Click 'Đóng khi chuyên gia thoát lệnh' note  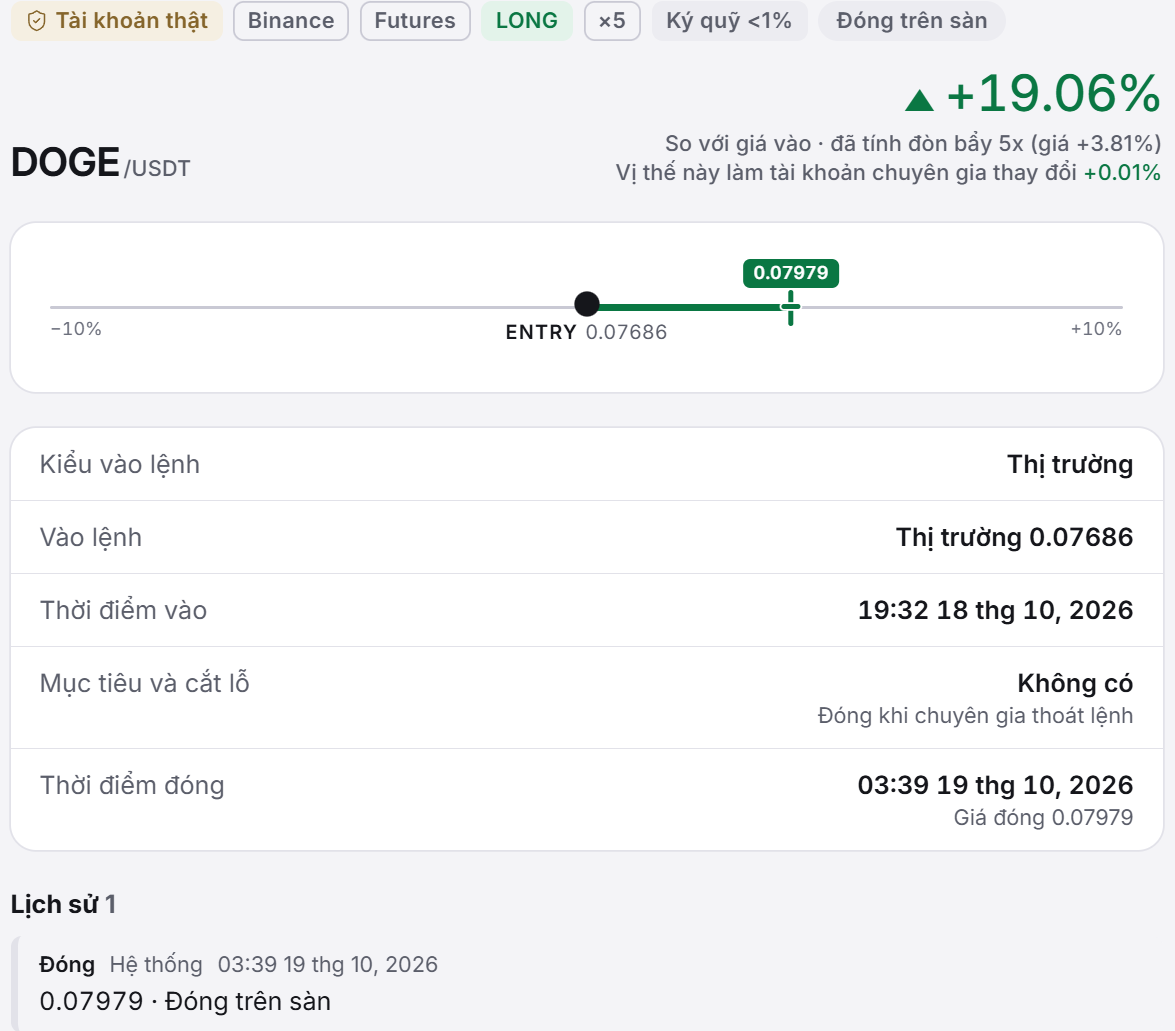(x=975, y=716)
